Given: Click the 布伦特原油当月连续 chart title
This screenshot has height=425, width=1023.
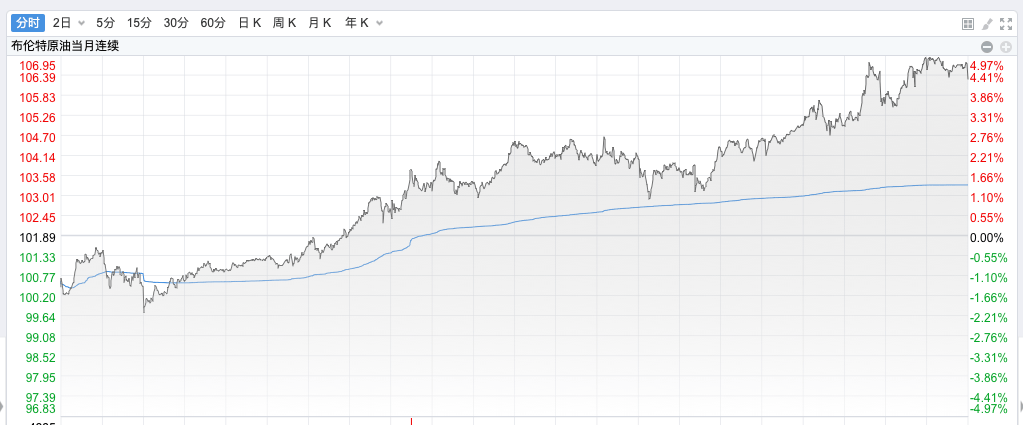Looking at the screenshot, I should coord(65,46).
